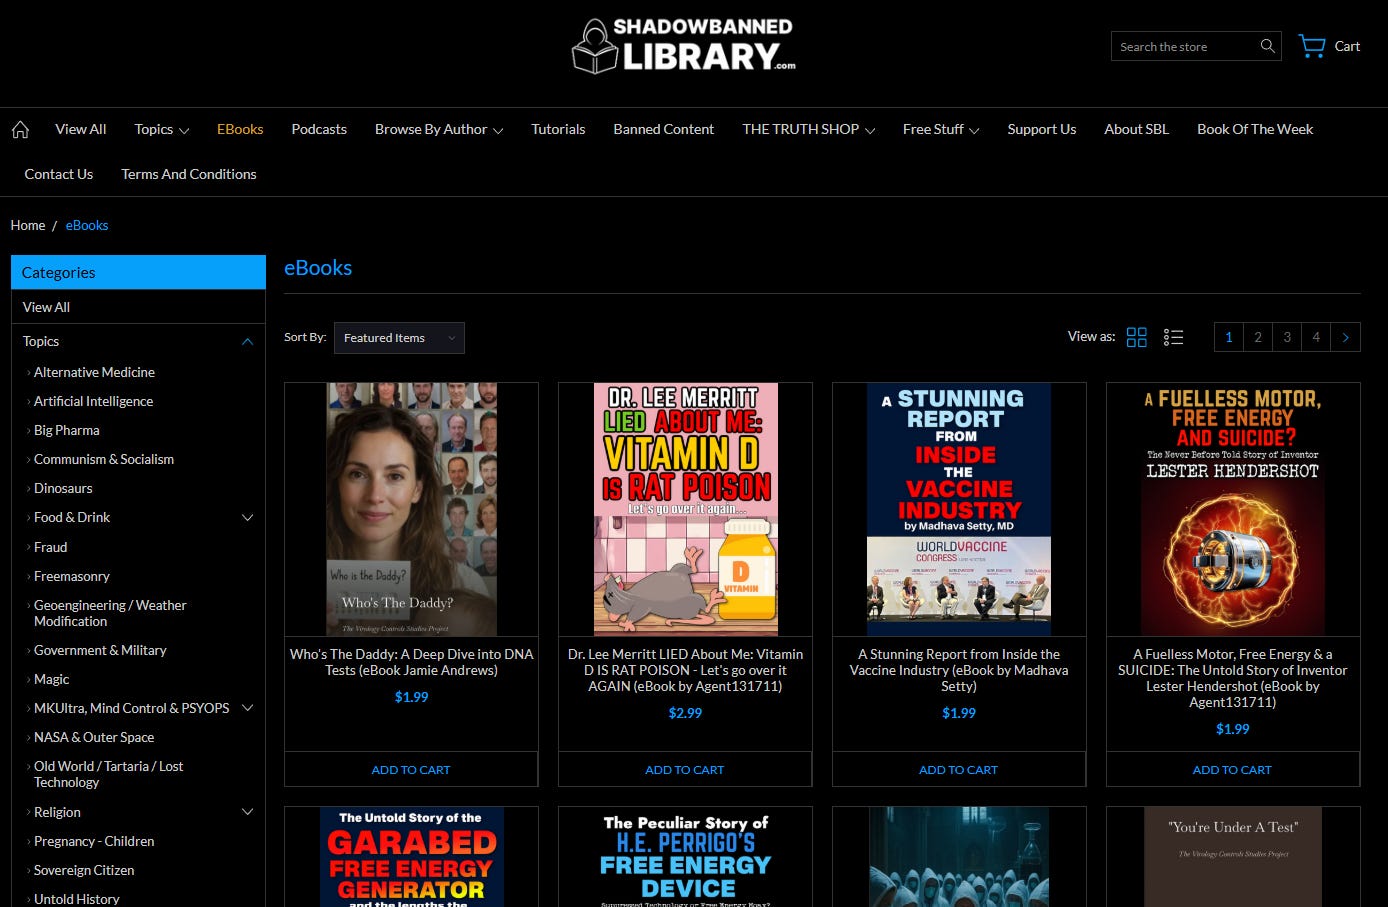
Task: Open Support Us menu item
Action: 1041,129
